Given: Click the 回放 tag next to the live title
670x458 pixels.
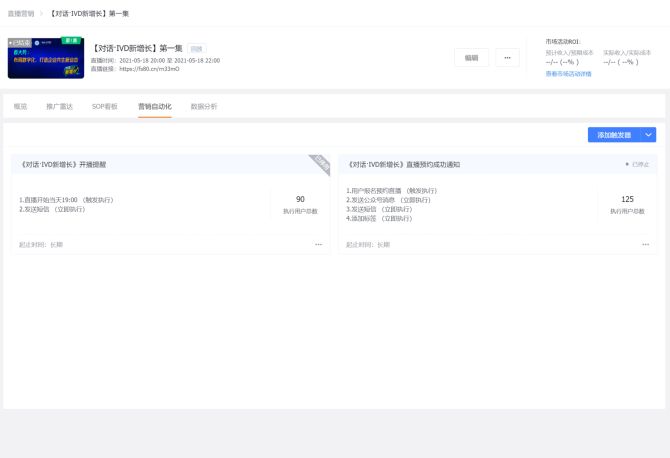Looking at the screenshot, I should (197, 48).
